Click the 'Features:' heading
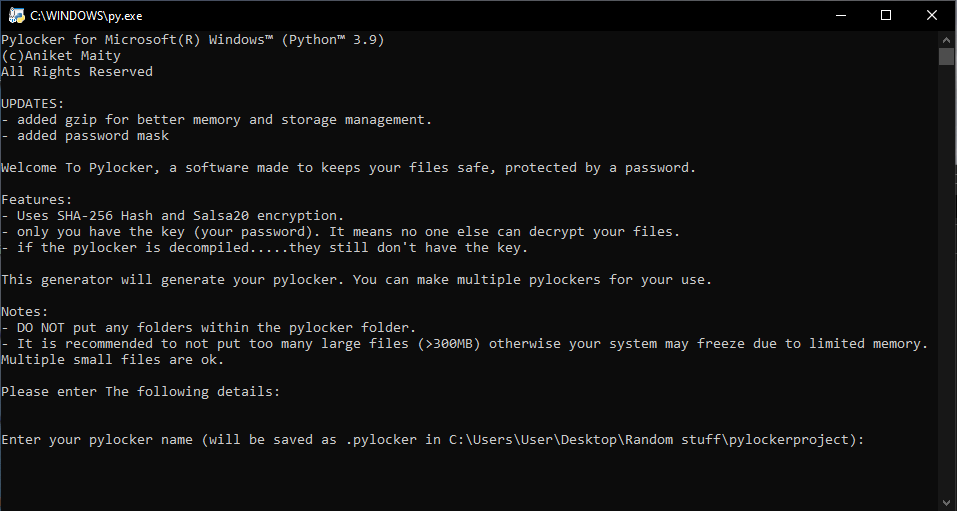957x511 pixels. coord(37,200)
